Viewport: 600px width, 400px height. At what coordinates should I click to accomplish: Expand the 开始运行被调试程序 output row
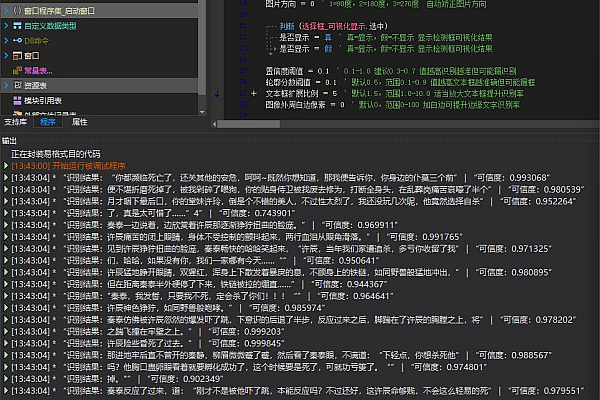[6, 166]
